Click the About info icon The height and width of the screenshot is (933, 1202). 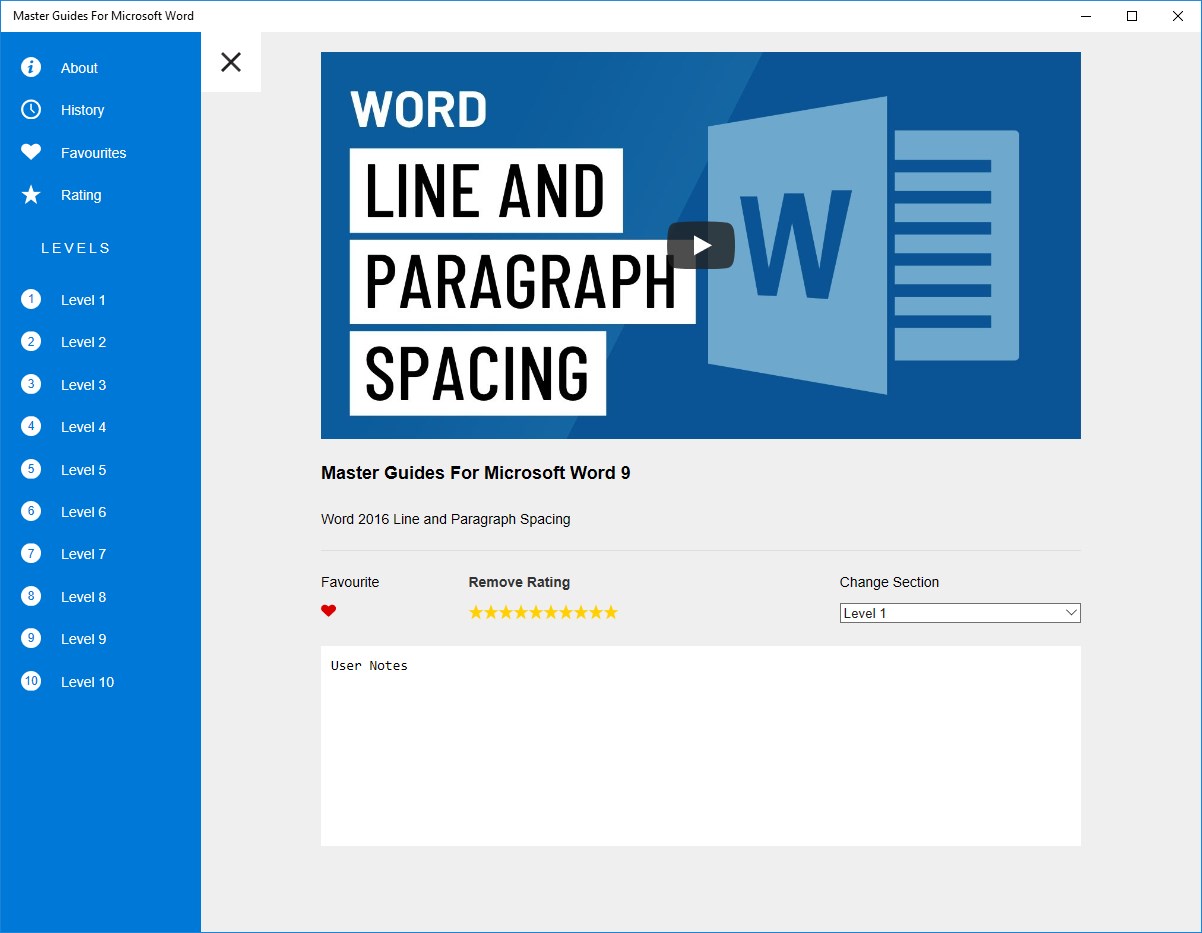[x=31, y=67]
